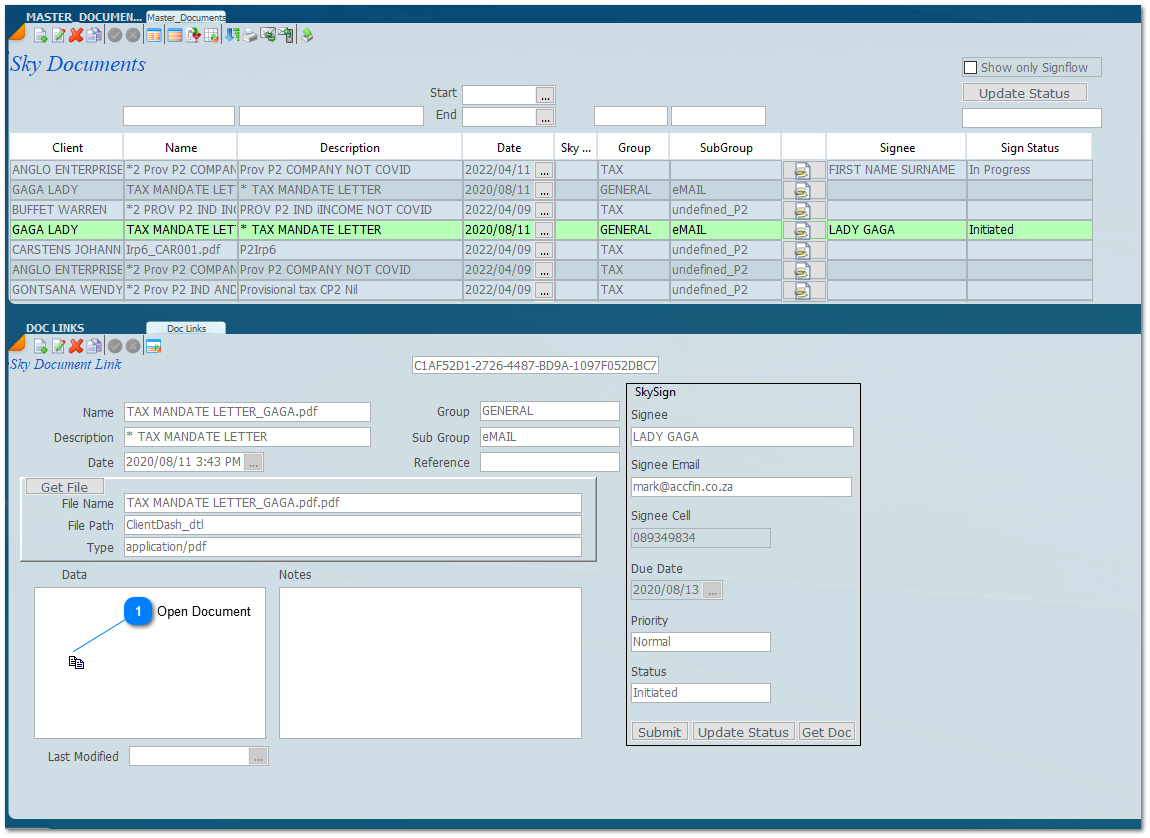1150x838 pixels.
Task: Click the blue sort arrow icon in top toolbar
Action: click(232, 35)
